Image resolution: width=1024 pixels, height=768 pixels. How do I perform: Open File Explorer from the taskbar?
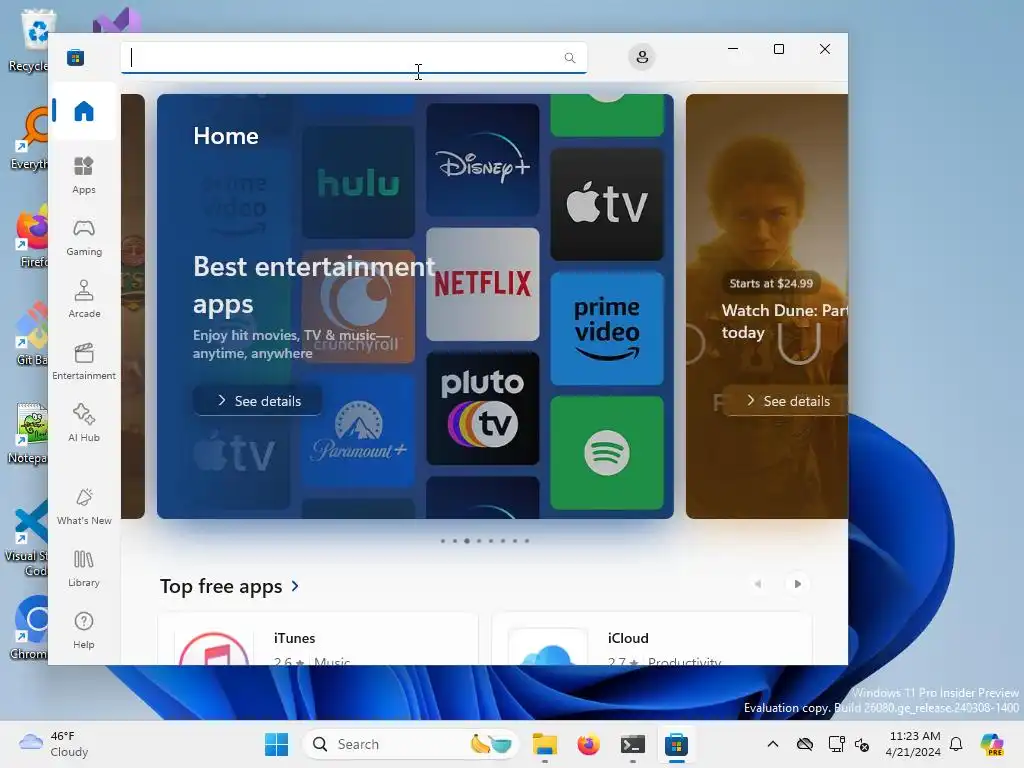tap(545, 744)
